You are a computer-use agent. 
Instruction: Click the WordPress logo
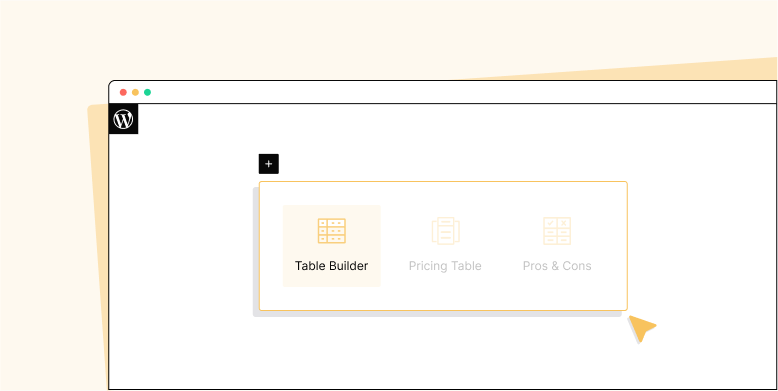[124, 120]
